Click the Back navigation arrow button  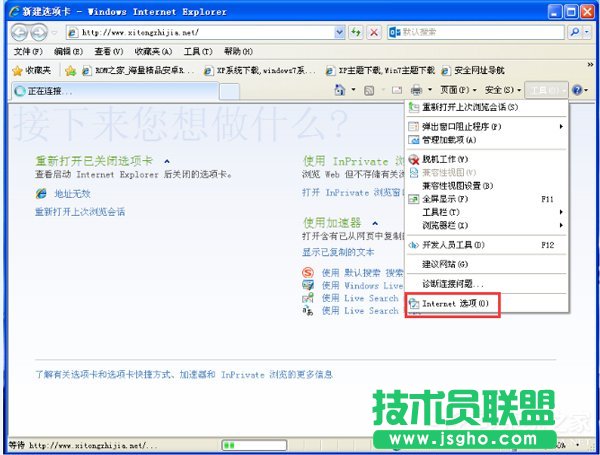(17, 32)
